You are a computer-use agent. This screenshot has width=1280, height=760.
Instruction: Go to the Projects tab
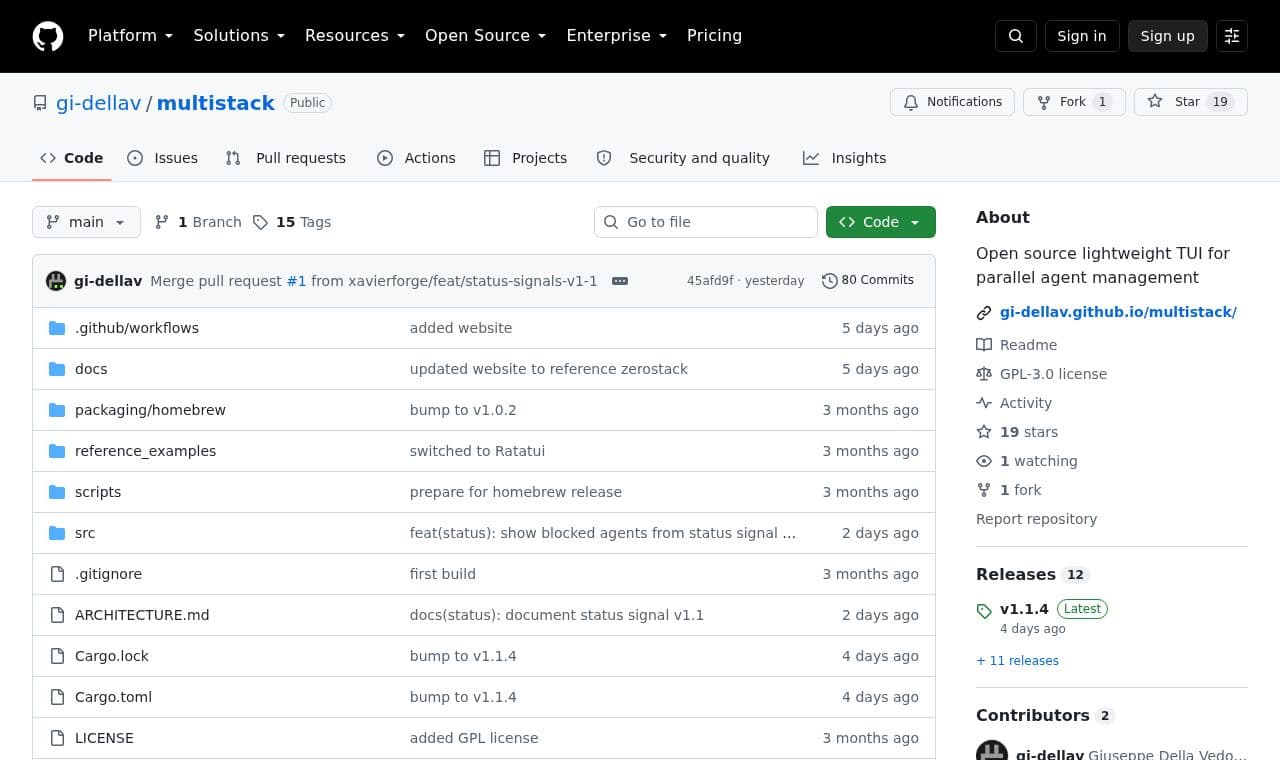526,158
